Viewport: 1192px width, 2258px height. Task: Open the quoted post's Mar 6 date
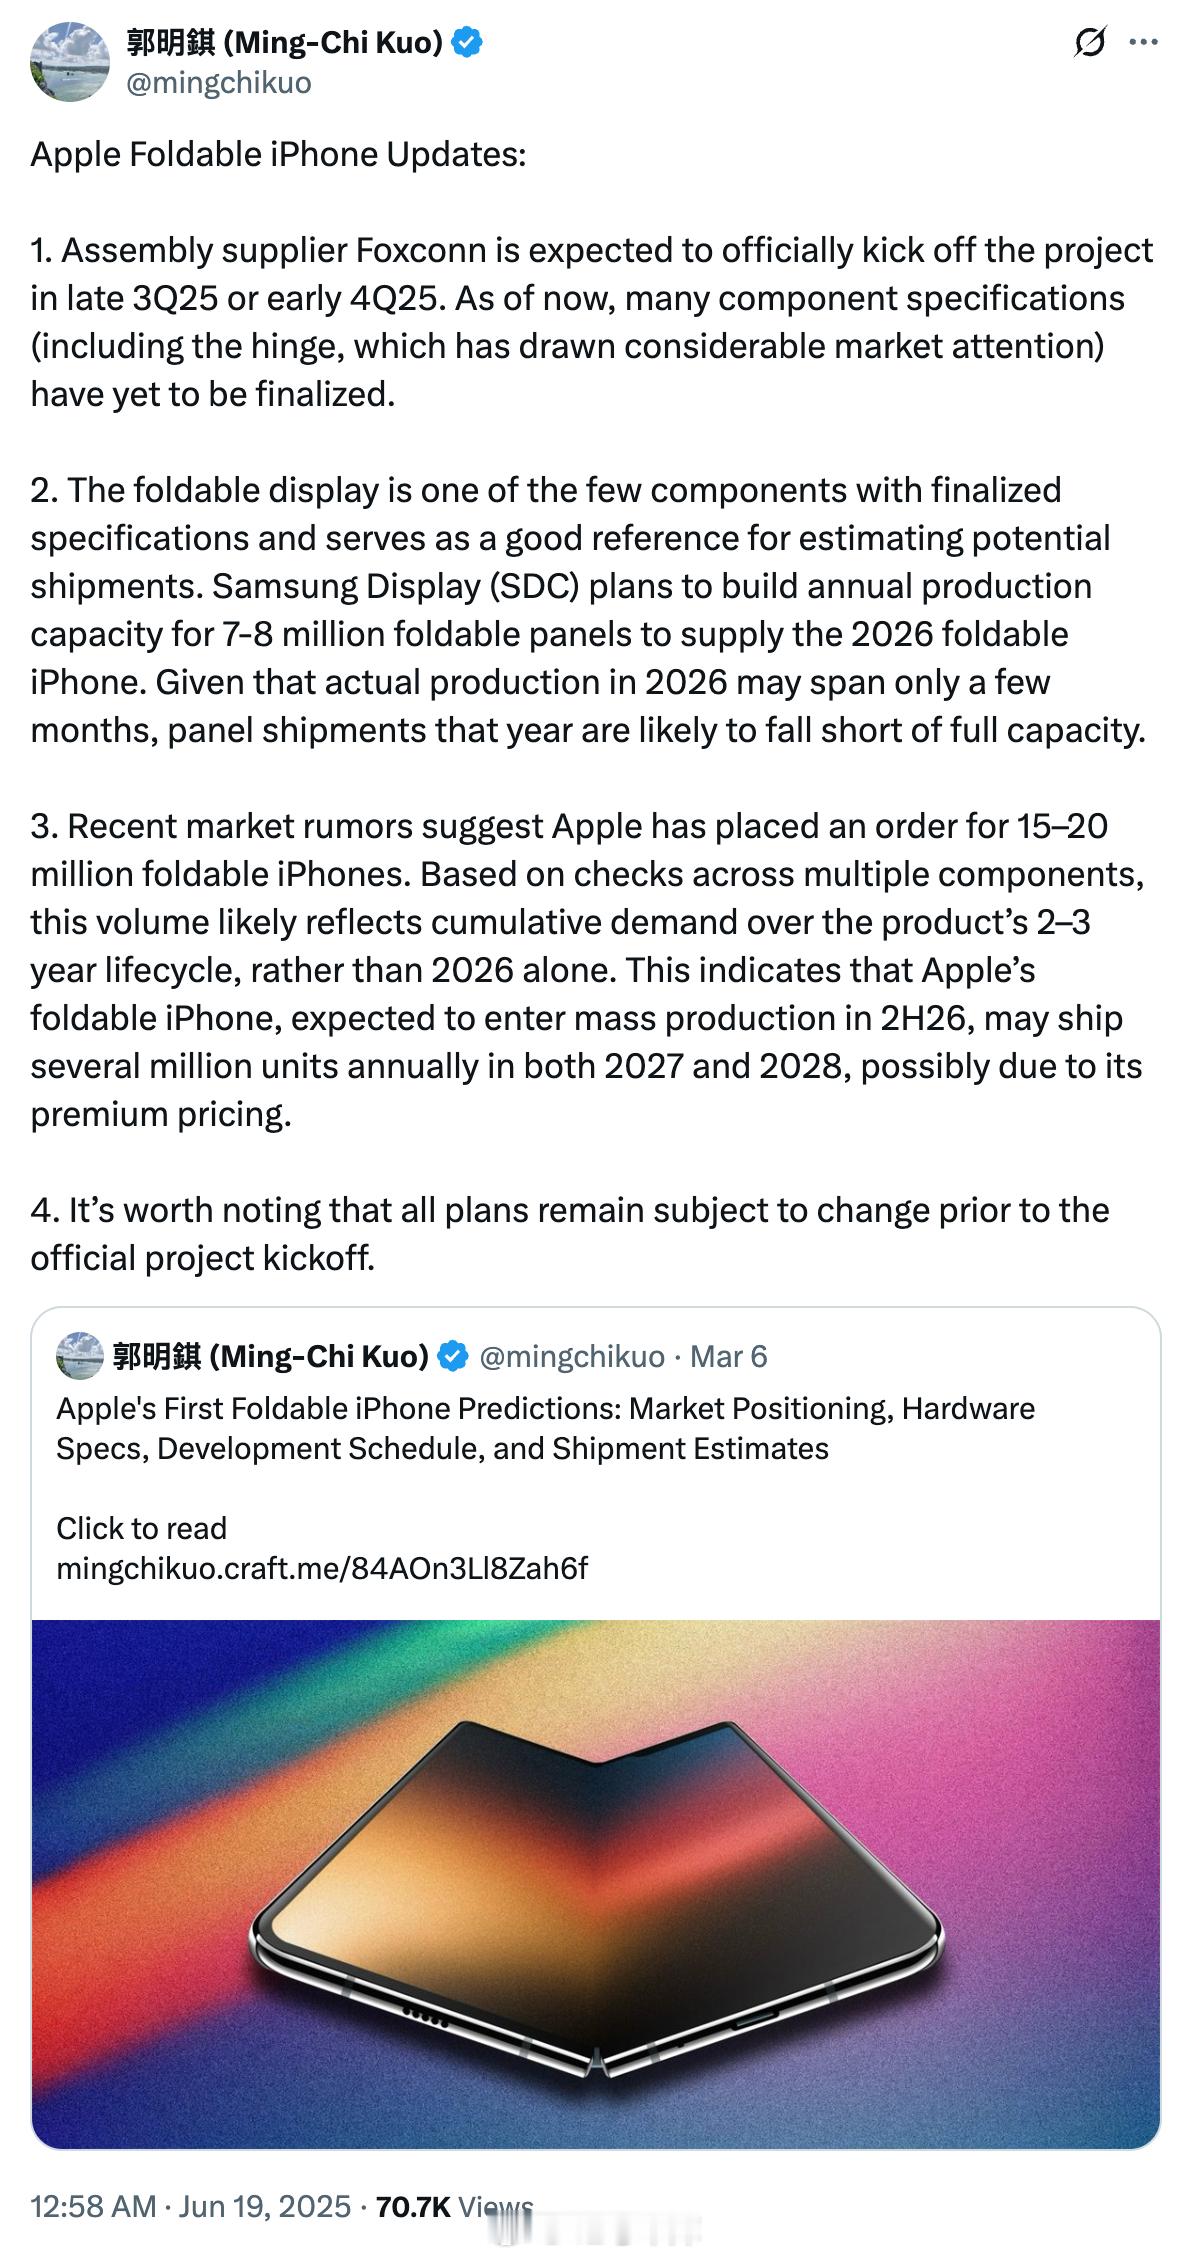[x=729, y=1356]
